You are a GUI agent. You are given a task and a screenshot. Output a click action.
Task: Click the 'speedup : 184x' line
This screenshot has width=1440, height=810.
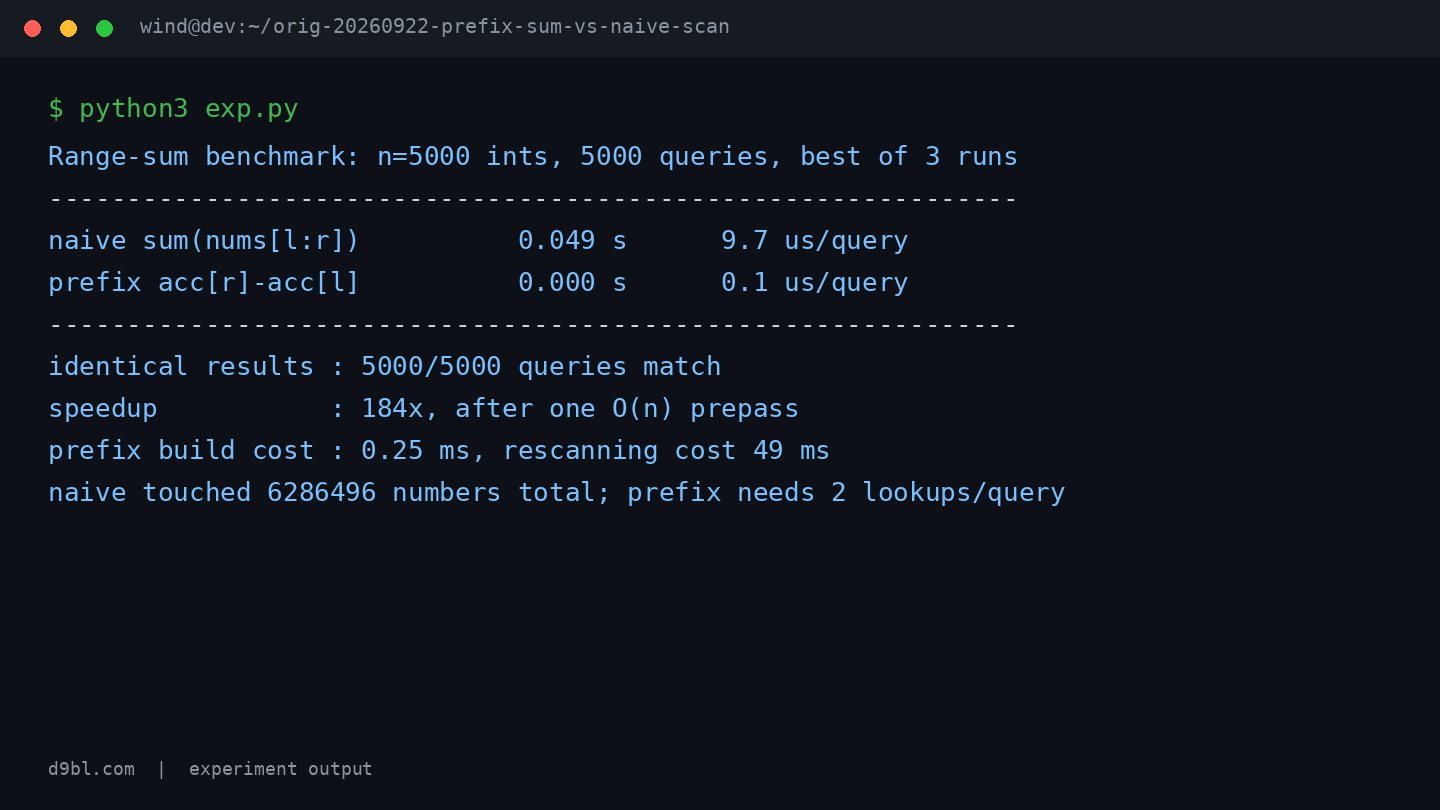click(x=424, y=409)
